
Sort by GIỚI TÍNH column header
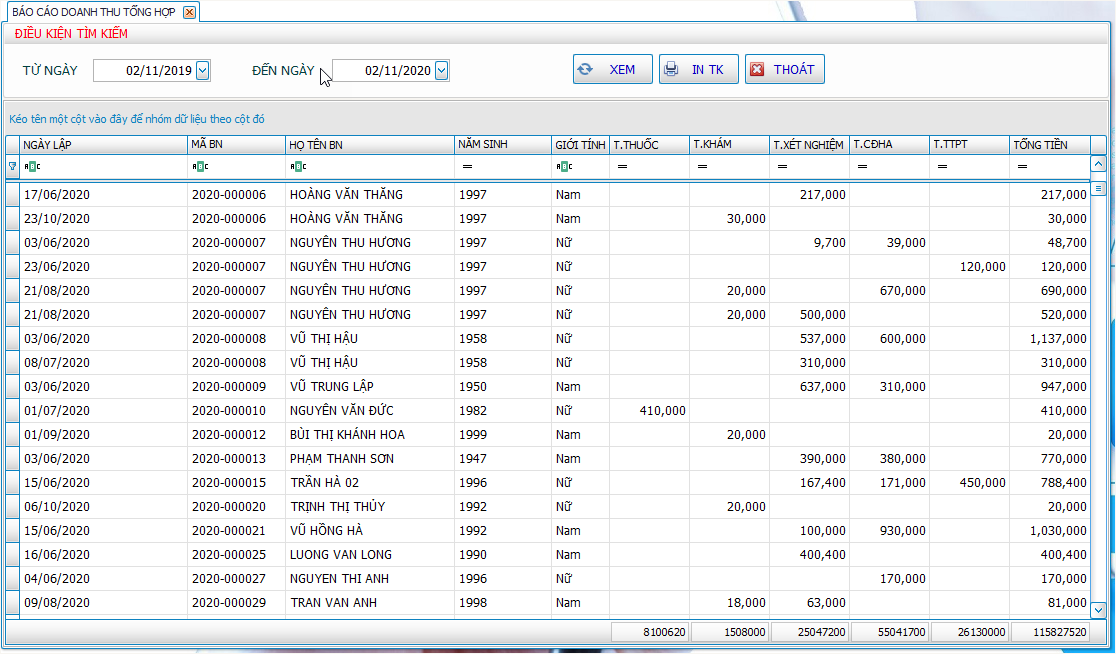tap(580, 144)
